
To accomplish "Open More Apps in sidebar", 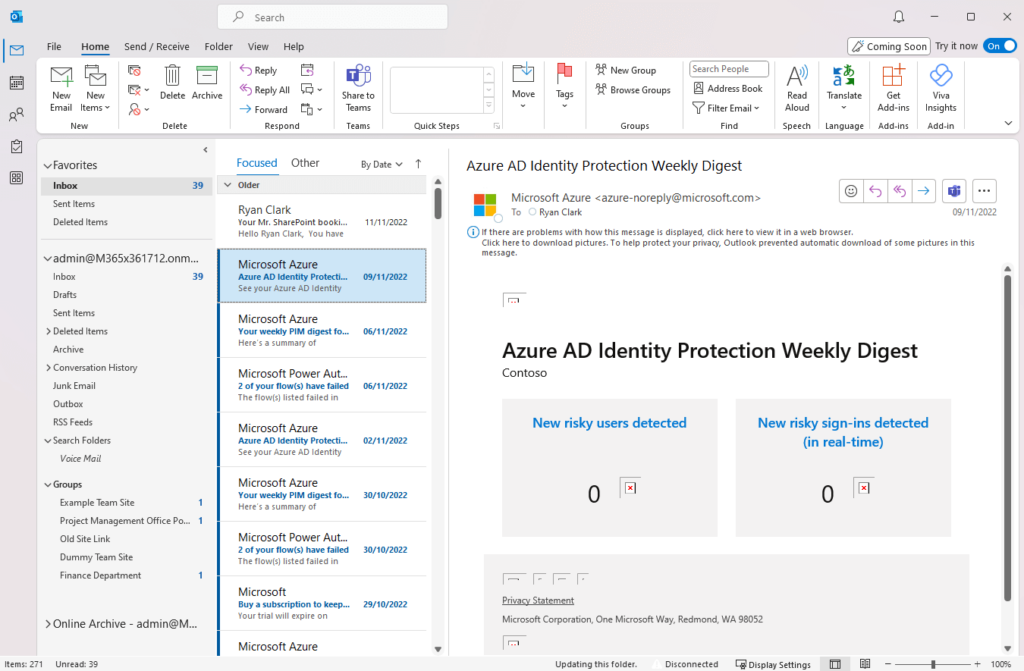I will point(17,178).
